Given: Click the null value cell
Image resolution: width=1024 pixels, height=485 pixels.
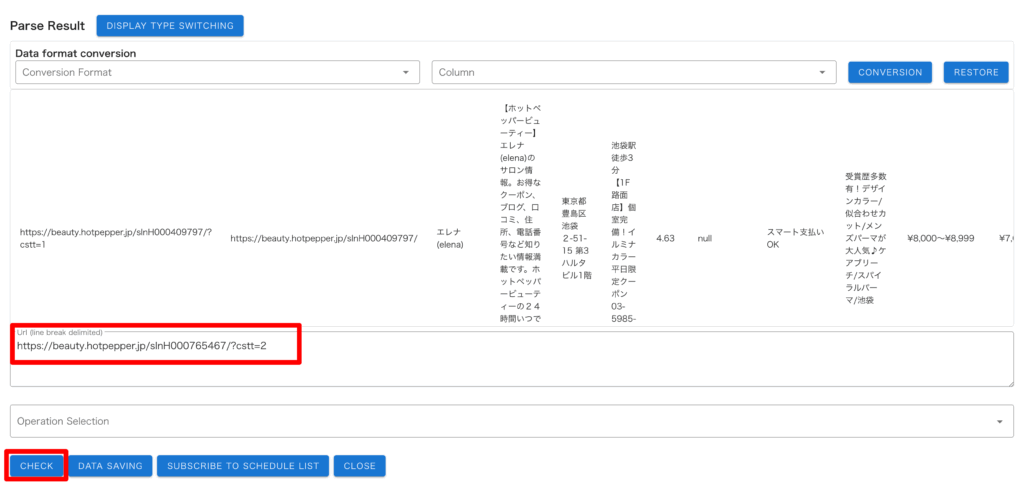Looking at the screenshot, I should click(705, 238).
